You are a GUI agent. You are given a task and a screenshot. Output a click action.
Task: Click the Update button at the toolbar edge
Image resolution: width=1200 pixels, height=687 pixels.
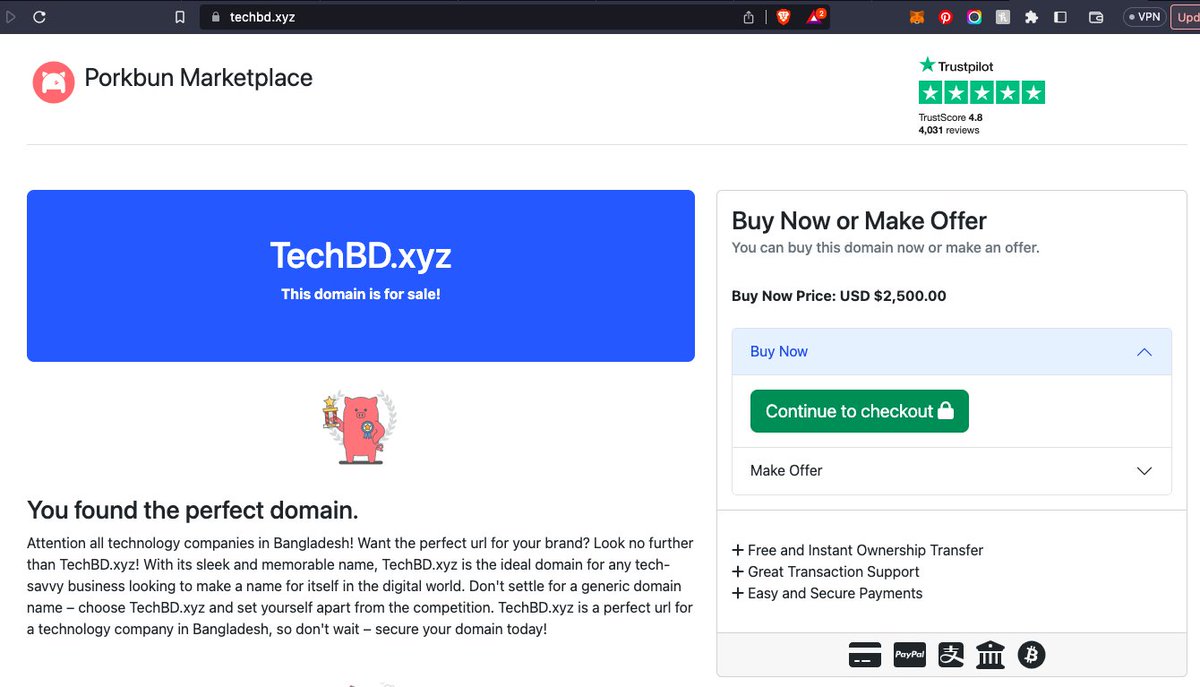click(1185, 17)
